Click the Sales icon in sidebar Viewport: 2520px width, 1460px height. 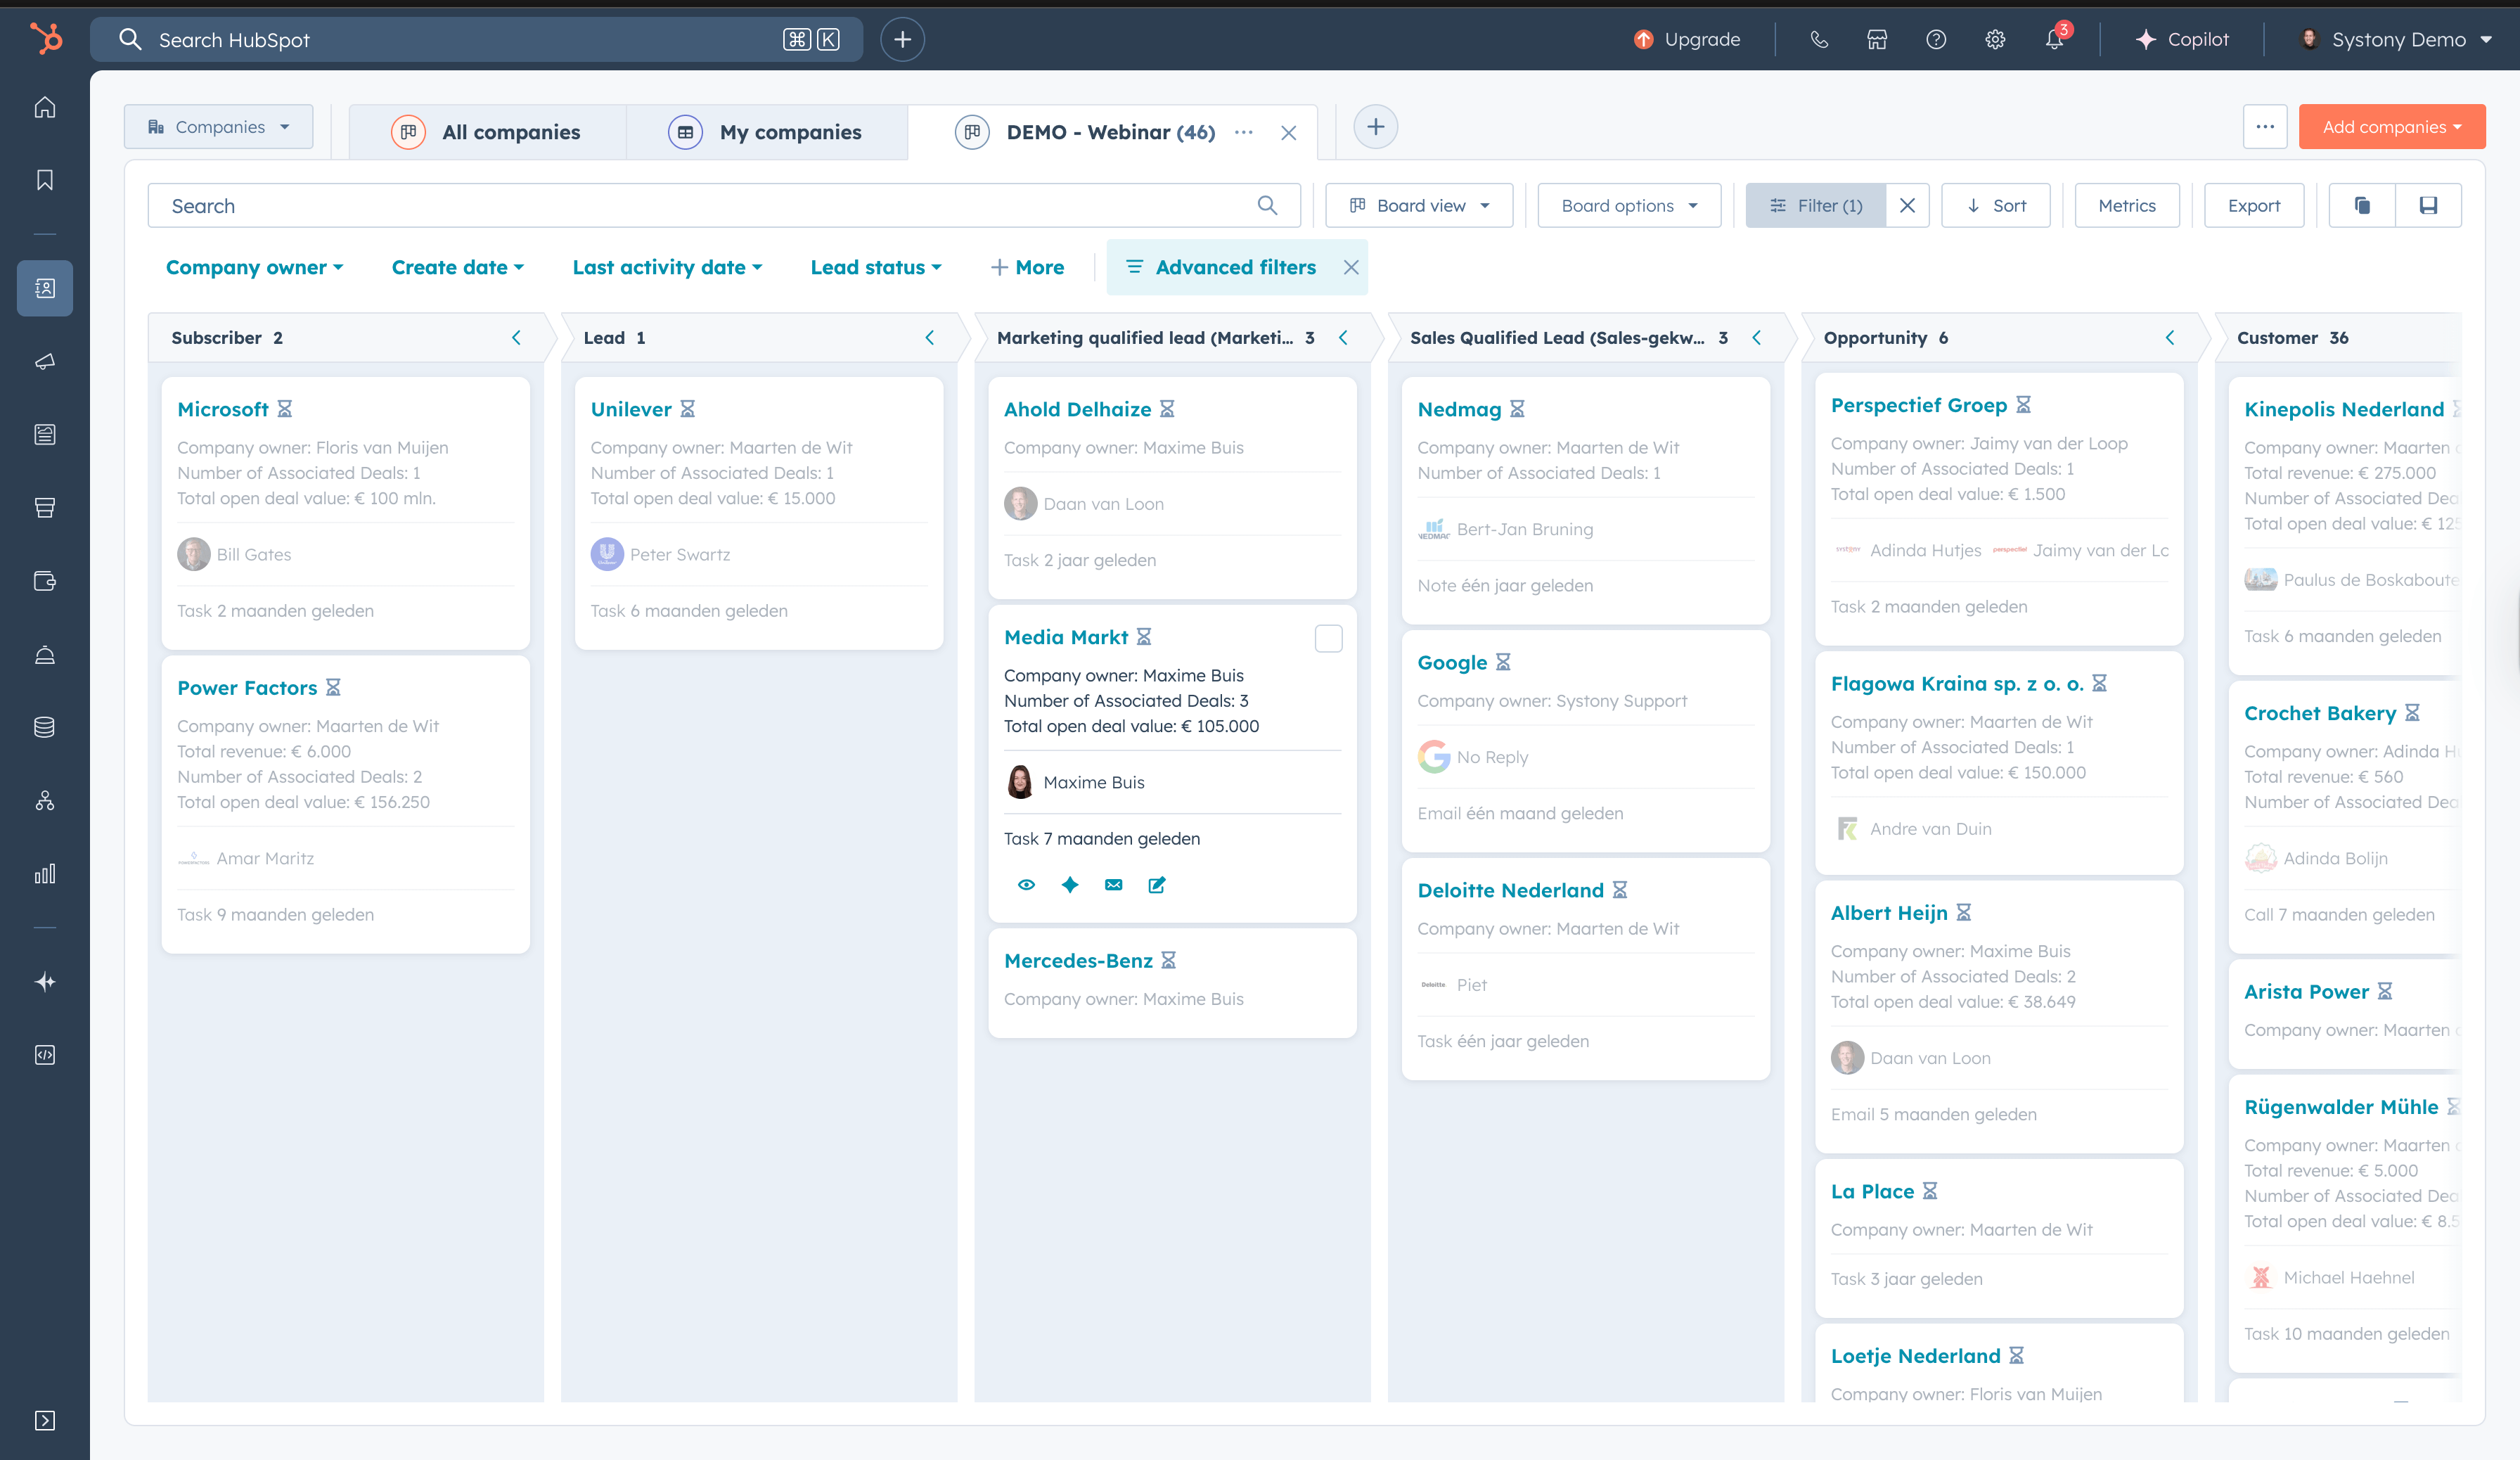pyautogui.click(x=45, y=507)
